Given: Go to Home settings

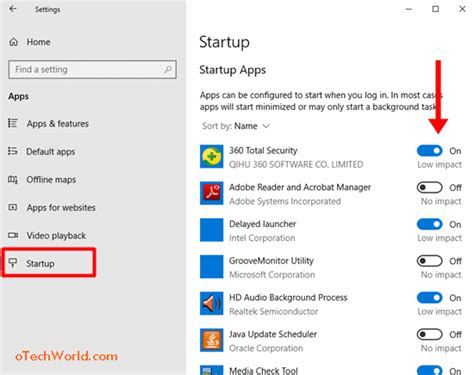Looking at the screenshot, I should (38, 42).
